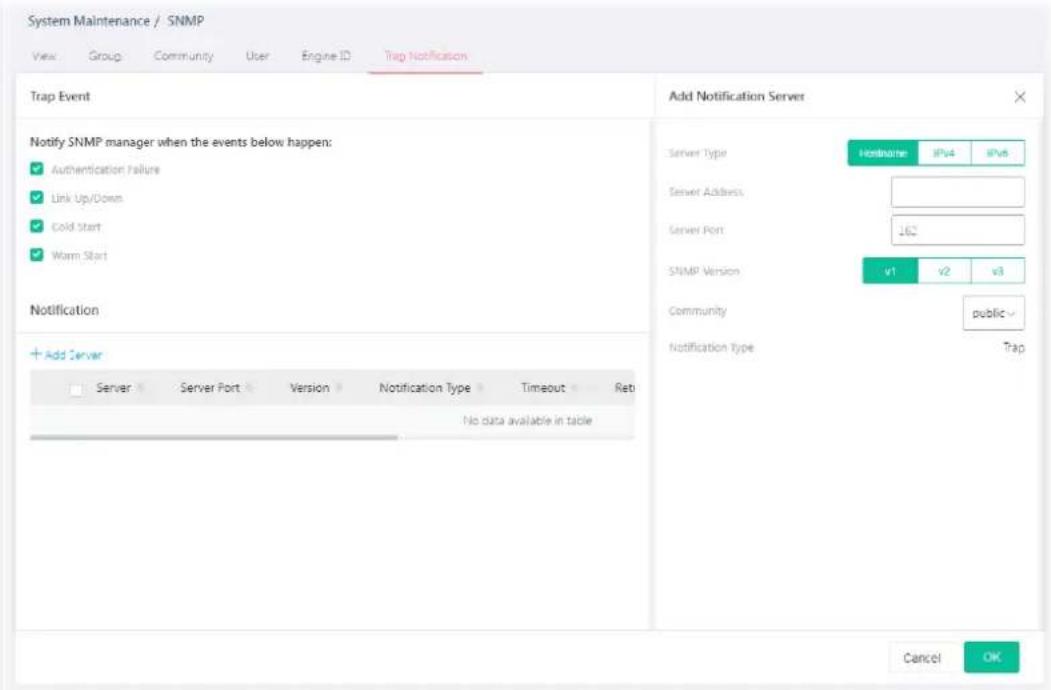Open the Engine ID tab

tap(326, 56)
